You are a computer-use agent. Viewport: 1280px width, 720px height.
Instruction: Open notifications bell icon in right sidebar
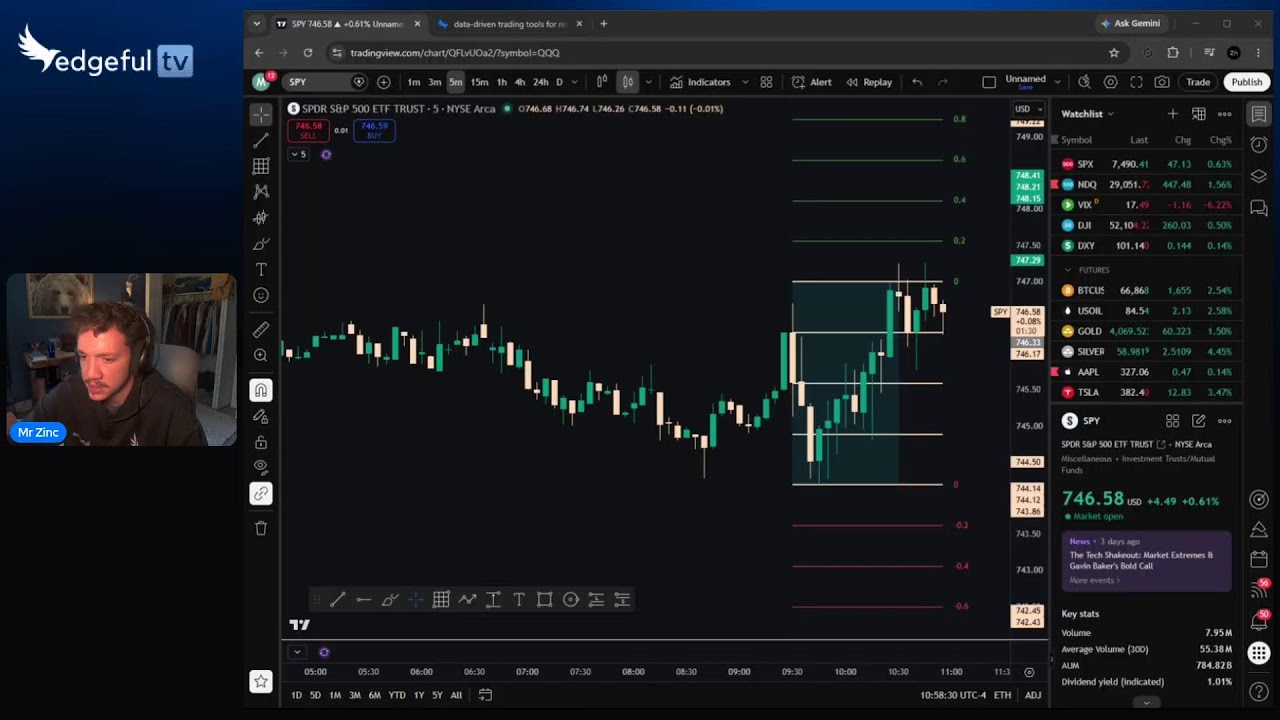[x=1259, y=622]
